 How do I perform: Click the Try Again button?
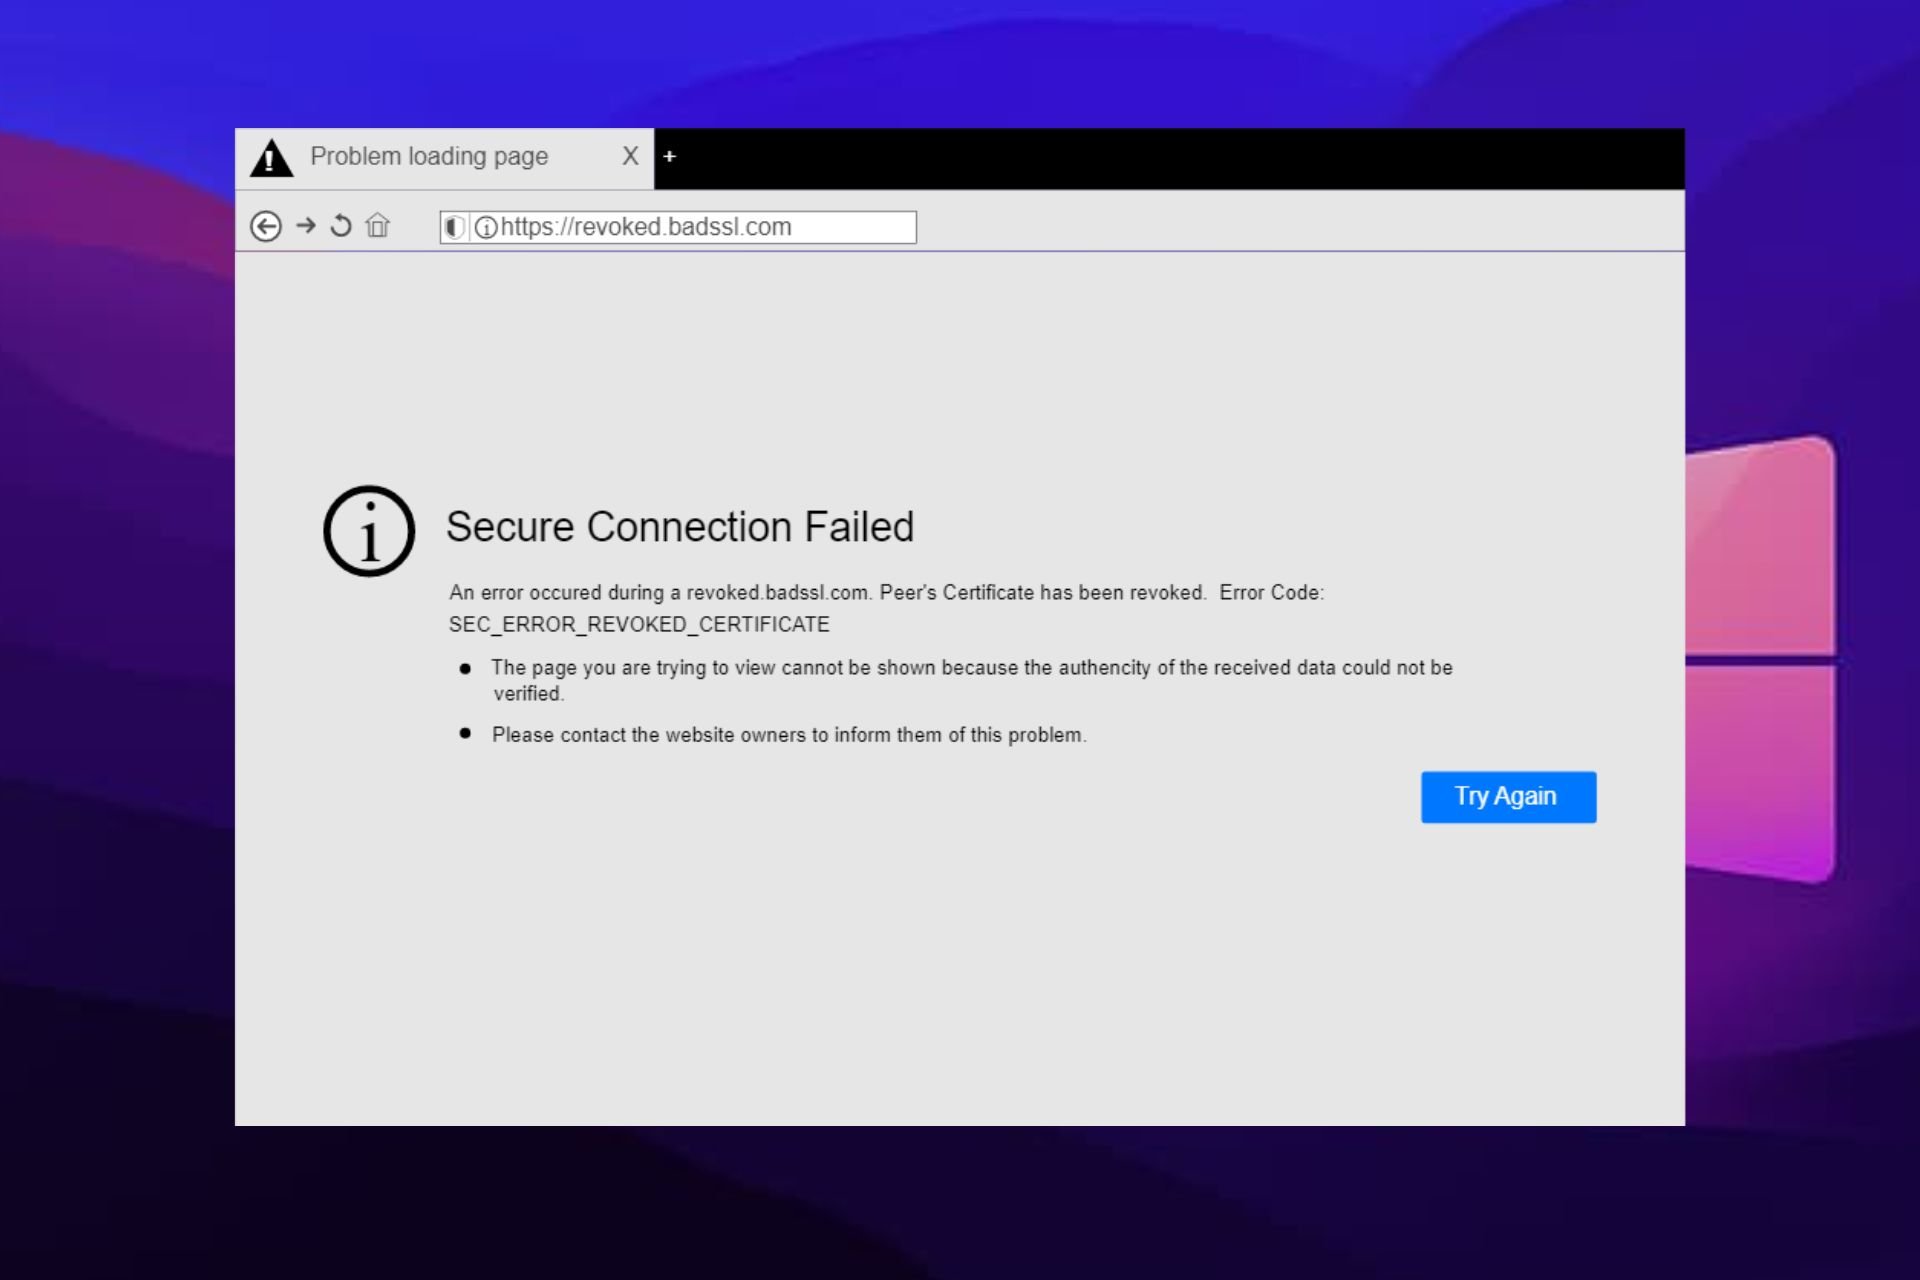coord(1508,797)
